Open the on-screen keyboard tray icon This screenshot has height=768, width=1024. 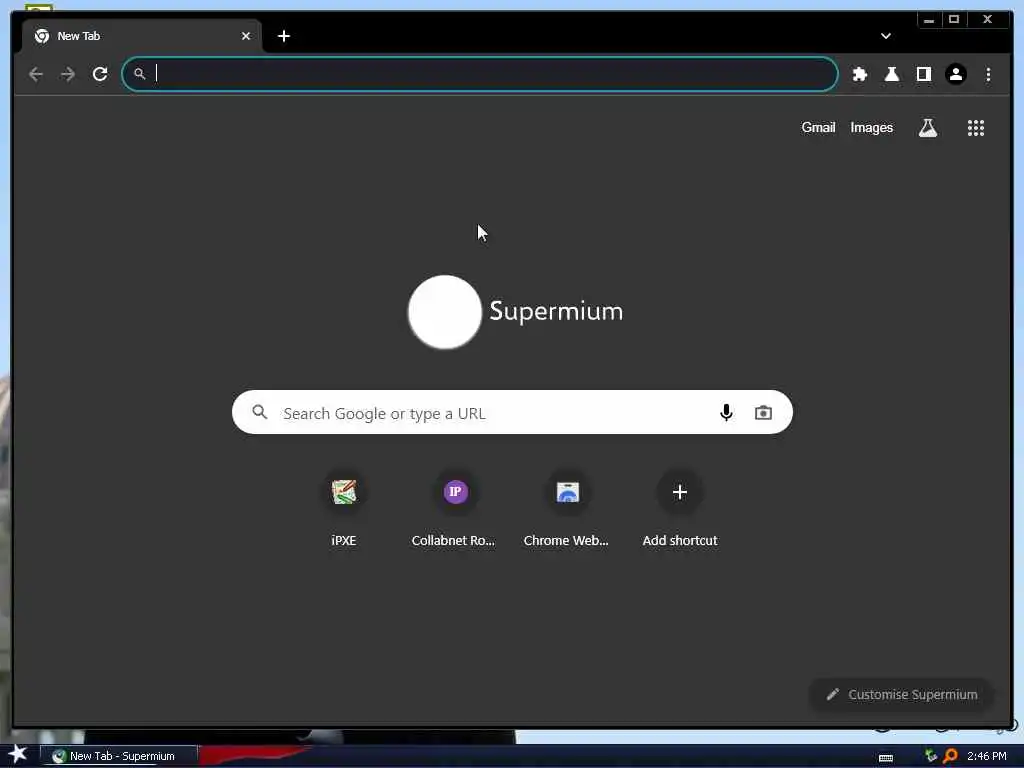pyautogui.click(x=886, y=757)
